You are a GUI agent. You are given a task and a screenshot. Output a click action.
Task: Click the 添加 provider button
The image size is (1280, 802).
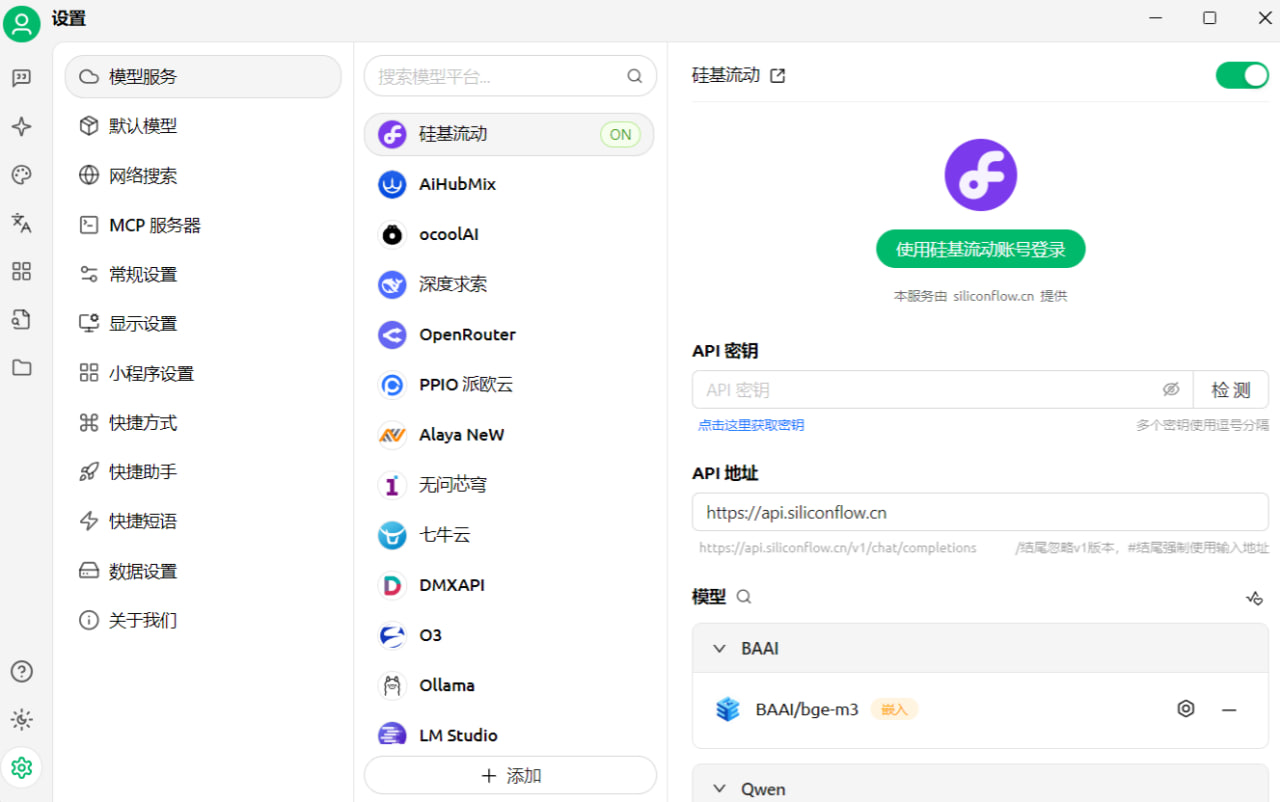(510, 776)
